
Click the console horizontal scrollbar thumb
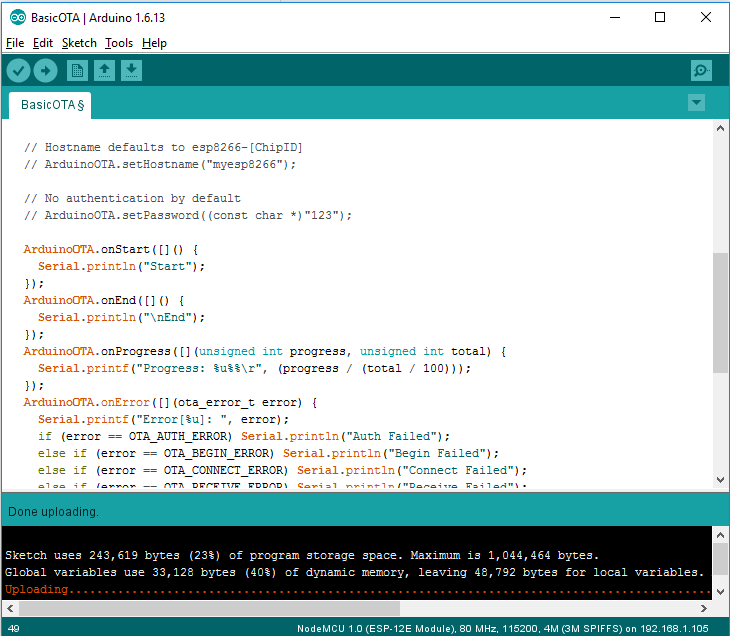tap(208, 608)
